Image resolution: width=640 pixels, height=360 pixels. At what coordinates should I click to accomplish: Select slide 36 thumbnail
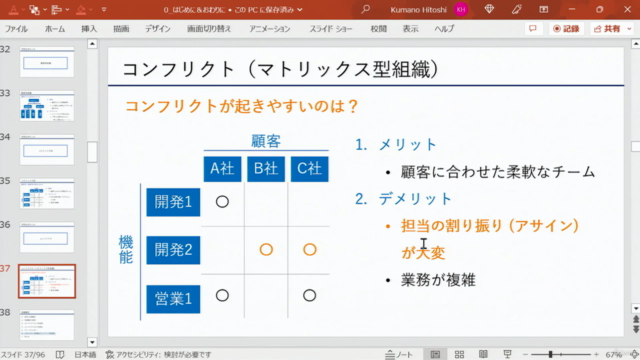coord(47,237)
